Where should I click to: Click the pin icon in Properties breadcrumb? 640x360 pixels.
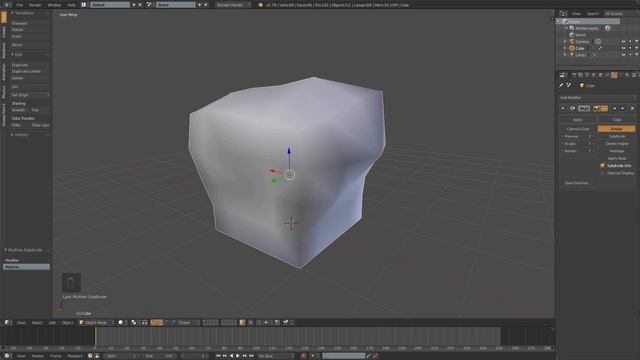pos(561,85)
